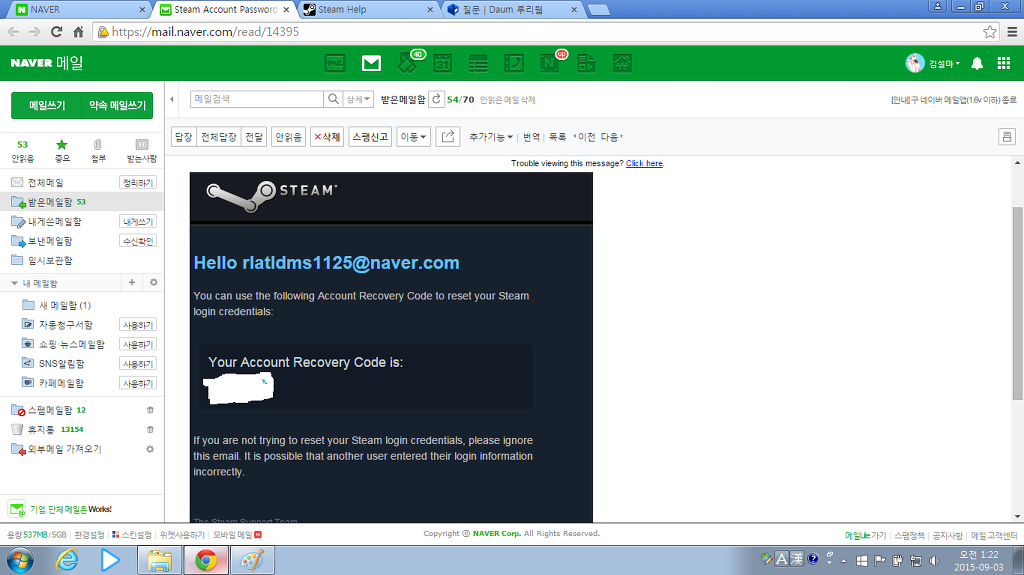Open the 이동 move dropdown
The height and width of the screenshot is (575, 1024).
(x=413, y=137)
